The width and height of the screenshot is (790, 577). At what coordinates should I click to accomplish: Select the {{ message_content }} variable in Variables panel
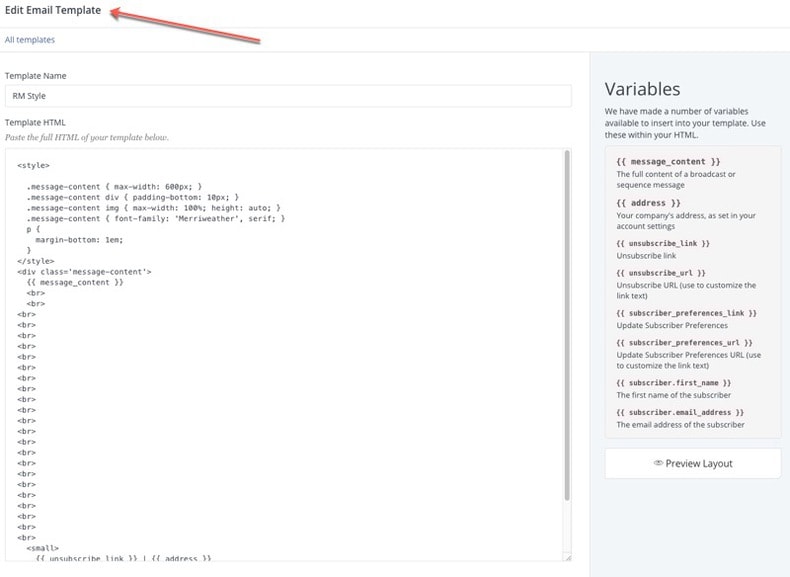click(668, 162)
